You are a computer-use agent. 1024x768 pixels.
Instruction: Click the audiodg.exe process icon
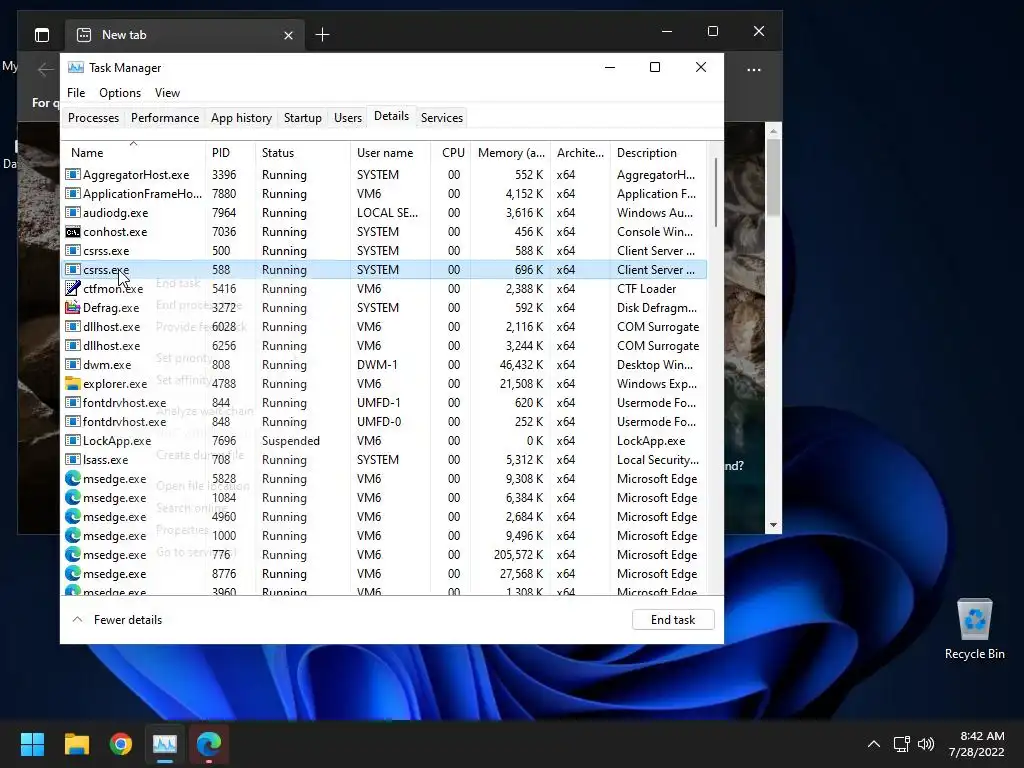point(72,213)
